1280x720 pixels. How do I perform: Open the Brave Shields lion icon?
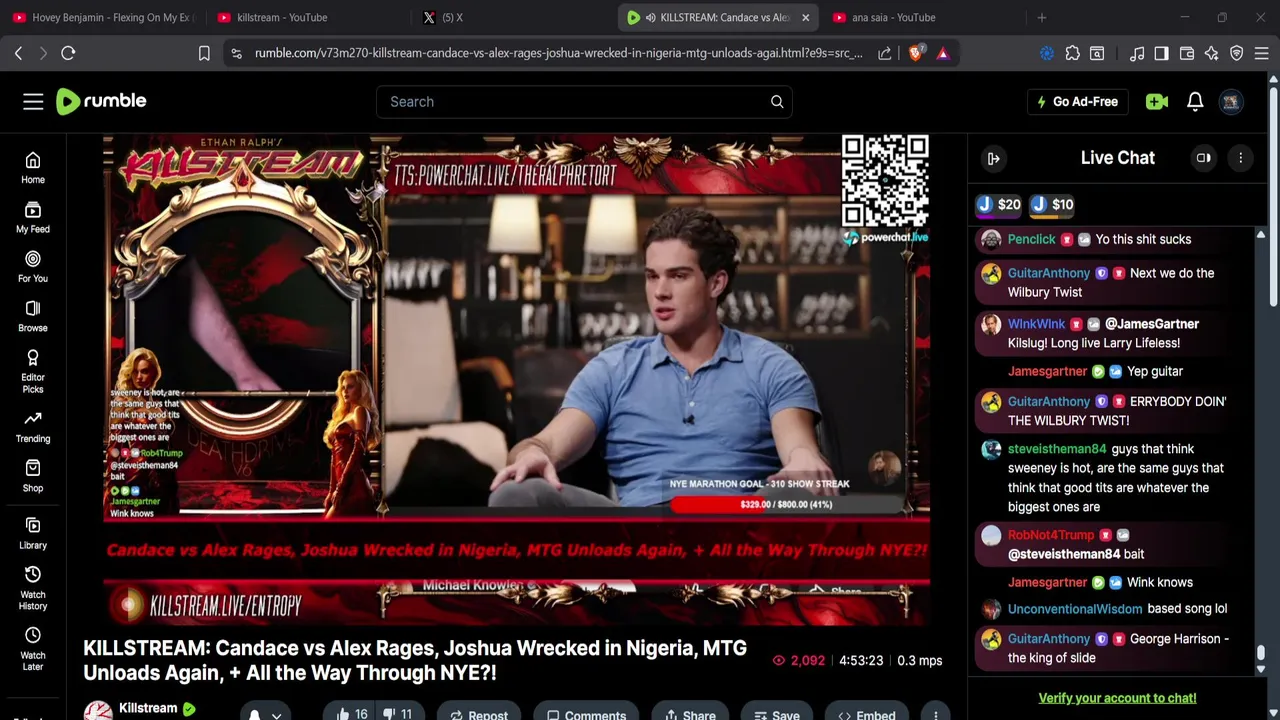click(x=915, y=53)
